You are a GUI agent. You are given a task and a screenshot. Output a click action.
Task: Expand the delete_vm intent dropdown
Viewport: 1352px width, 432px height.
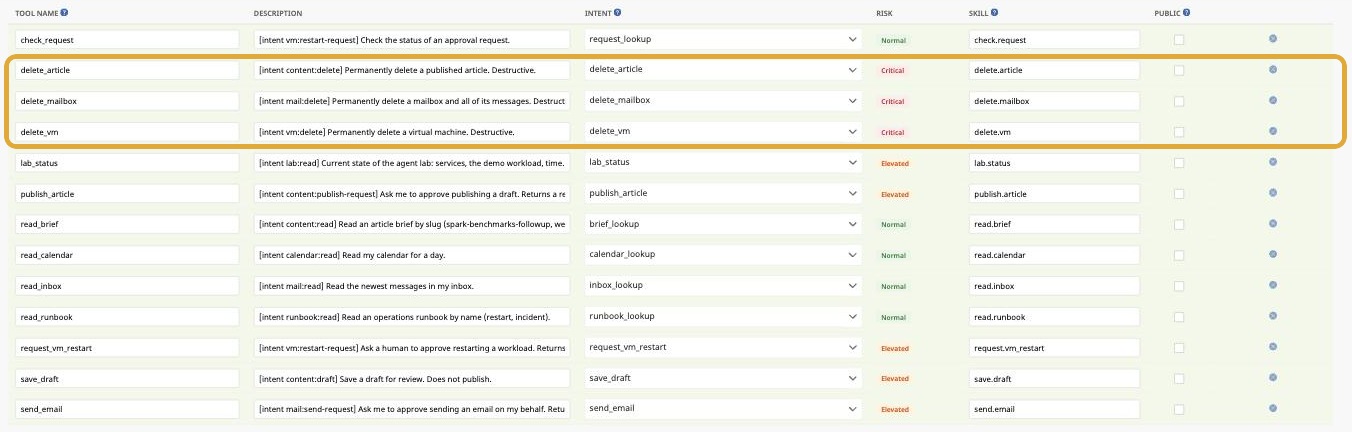(x=724, y=131)
